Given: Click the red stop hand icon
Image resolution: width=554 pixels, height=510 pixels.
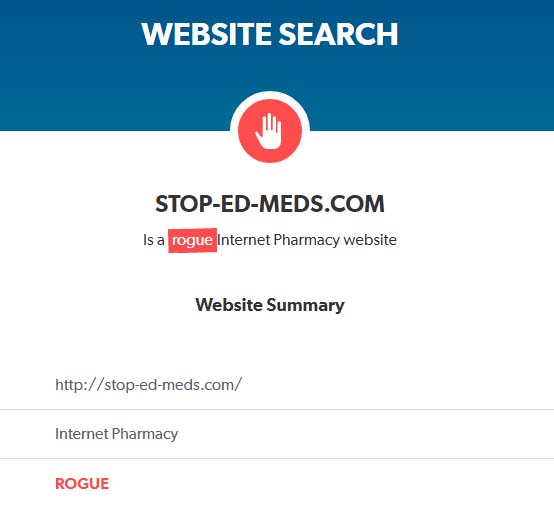Looking at the screenshot, I should (x=270, y=131).
